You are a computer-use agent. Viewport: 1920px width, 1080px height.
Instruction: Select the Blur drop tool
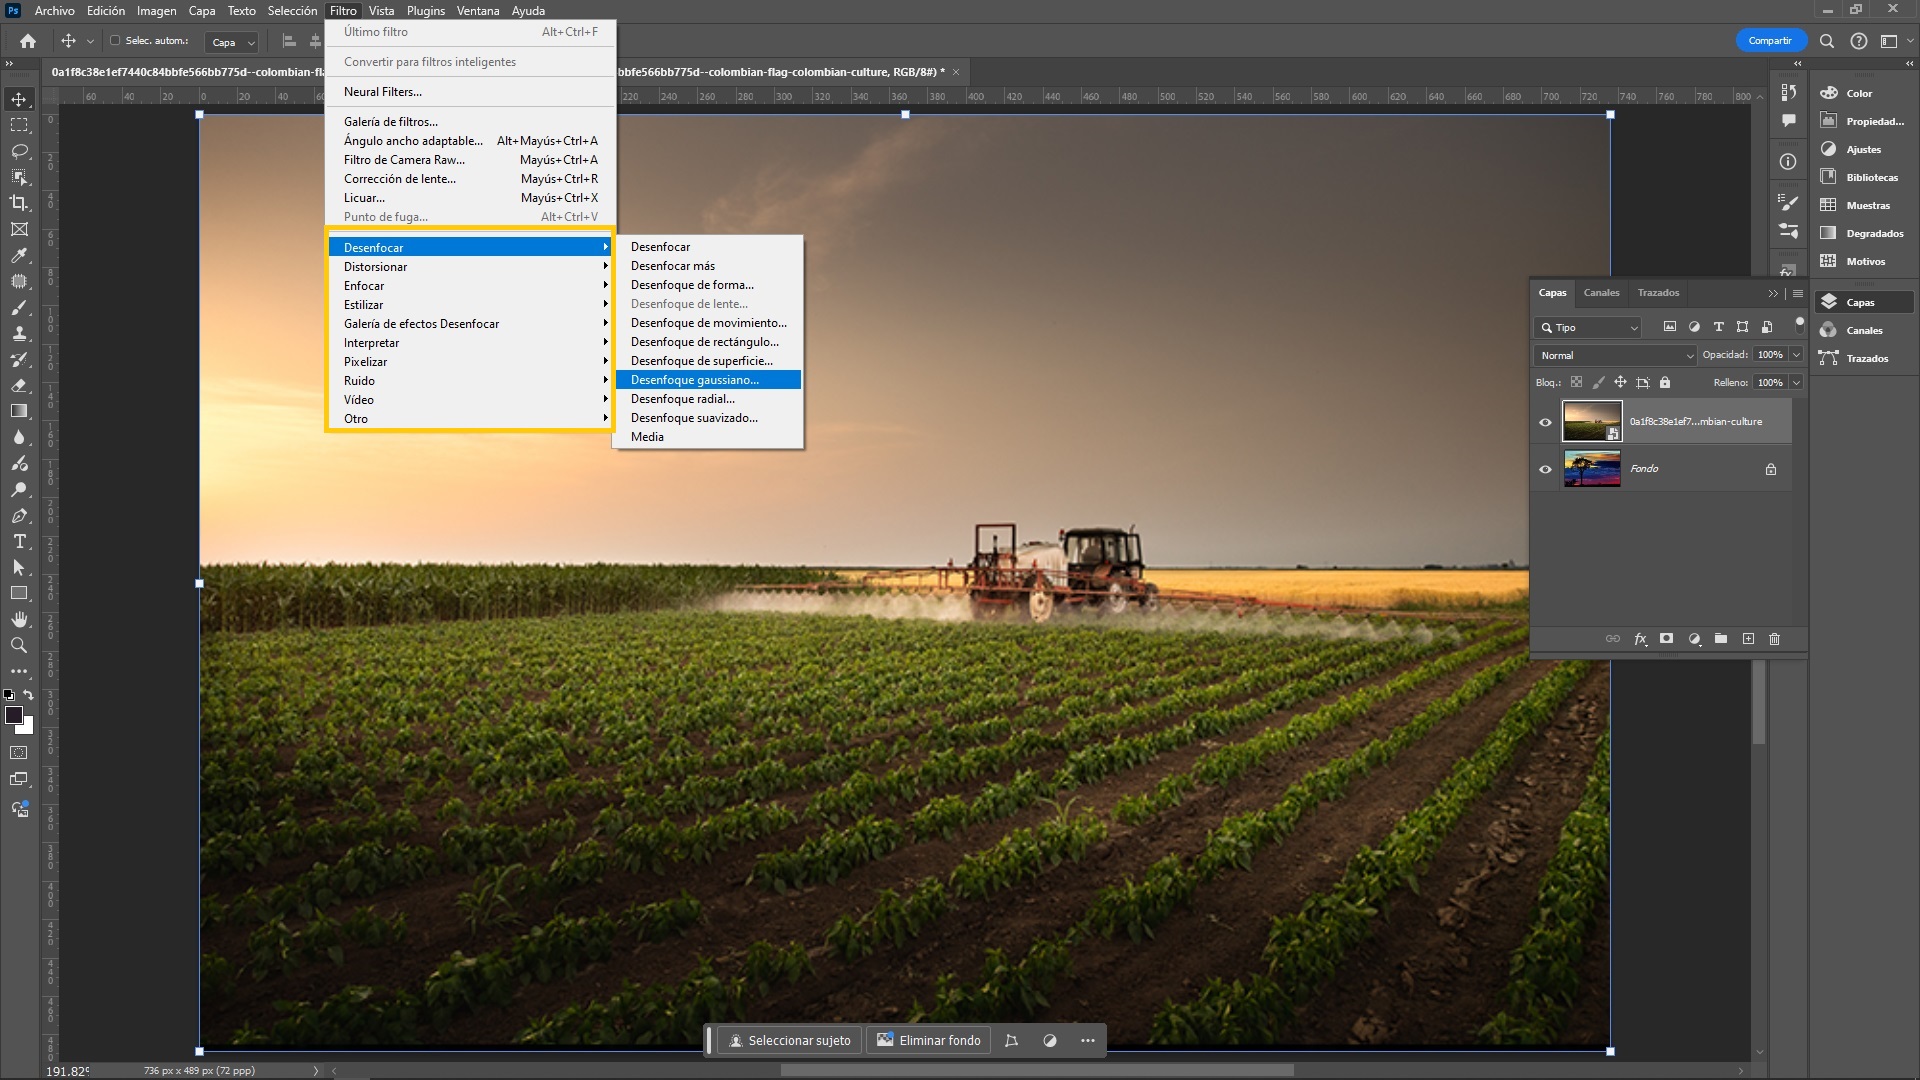click(19, 437)
